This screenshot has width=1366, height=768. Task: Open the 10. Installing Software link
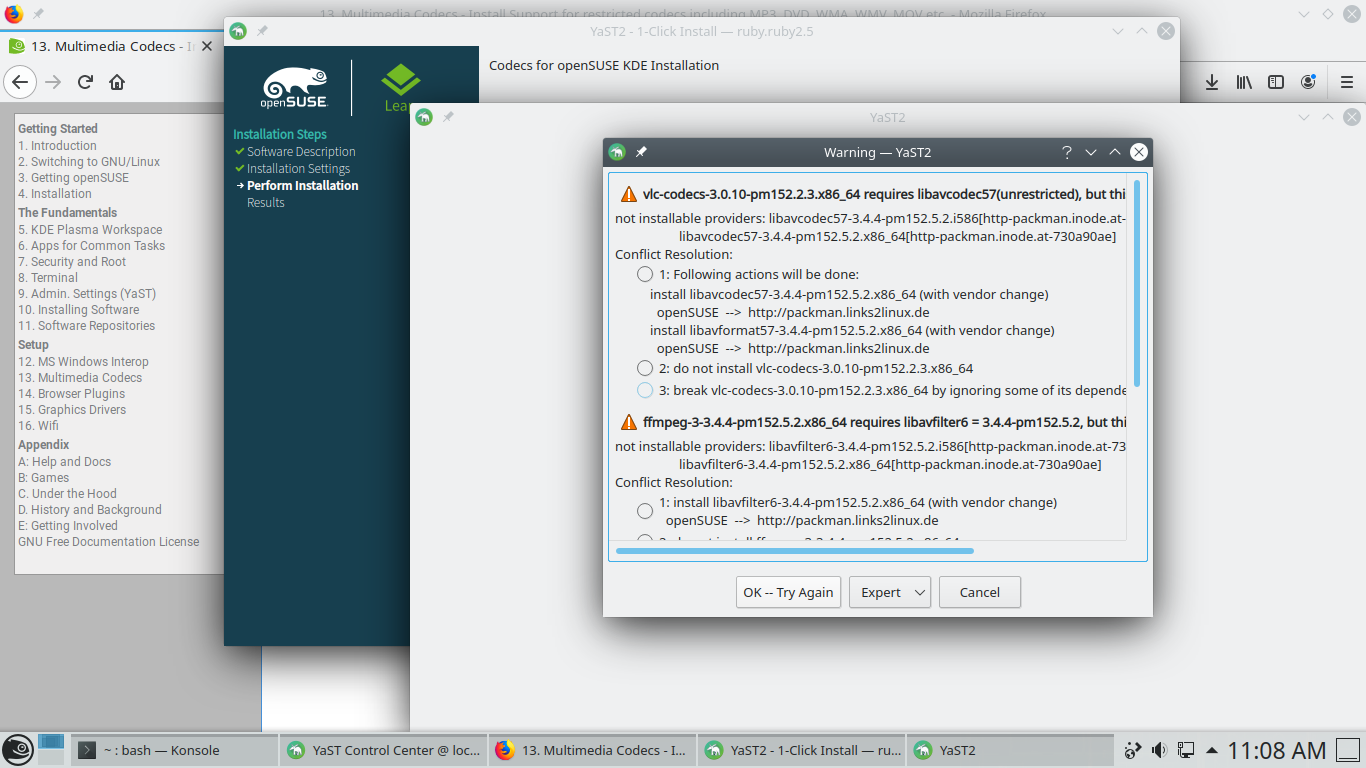coord(78,310)
